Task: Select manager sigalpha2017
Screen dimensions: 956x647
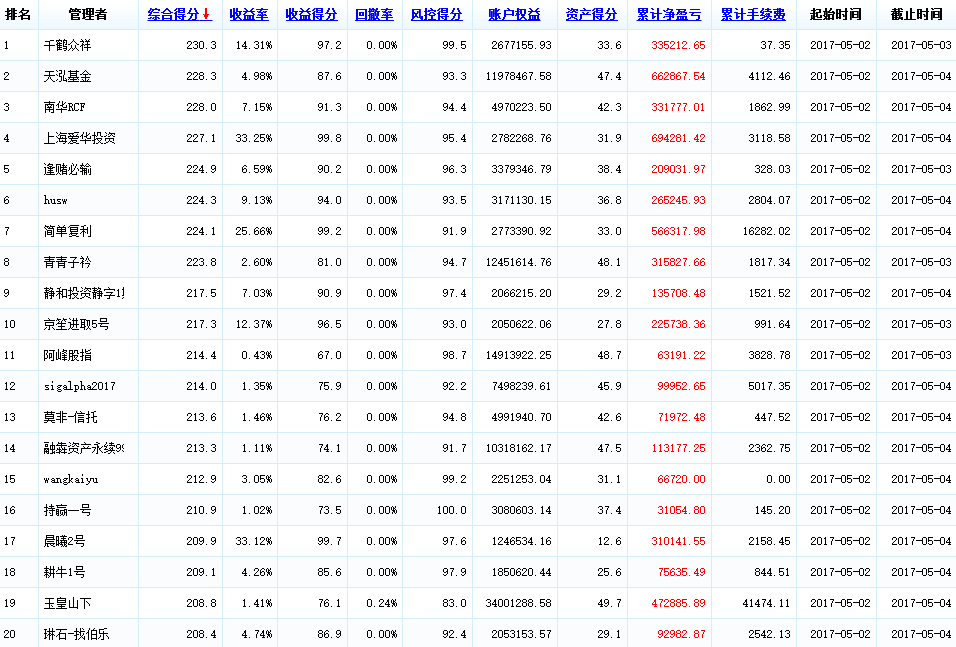Action: tap(79, 387)
